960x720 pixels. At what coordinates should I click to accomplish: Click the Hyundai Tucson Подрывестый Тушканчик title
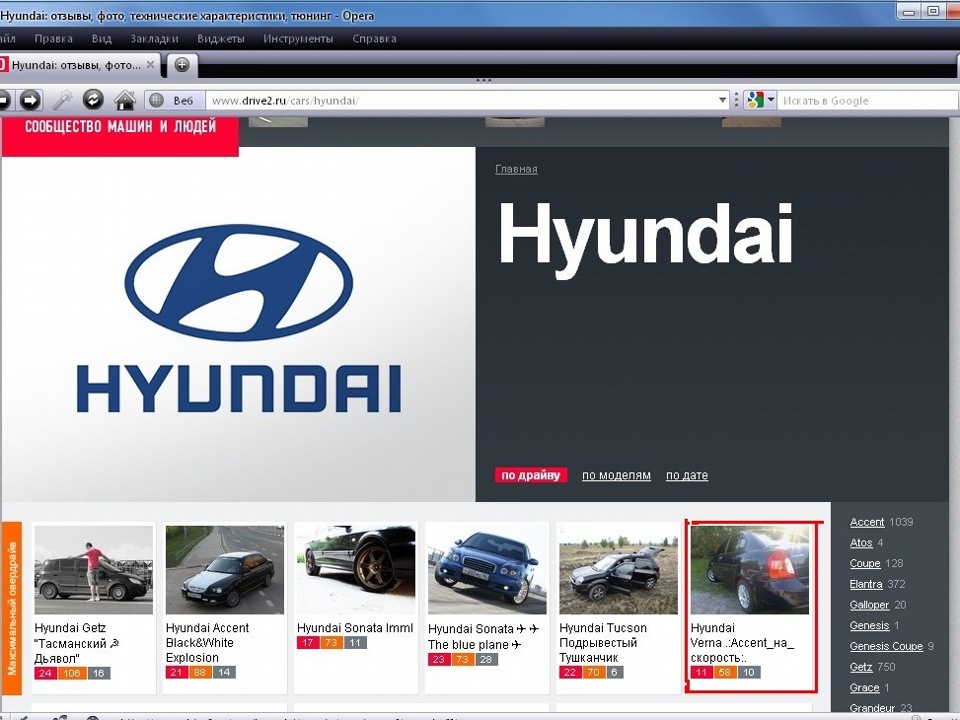pos(603,643)
